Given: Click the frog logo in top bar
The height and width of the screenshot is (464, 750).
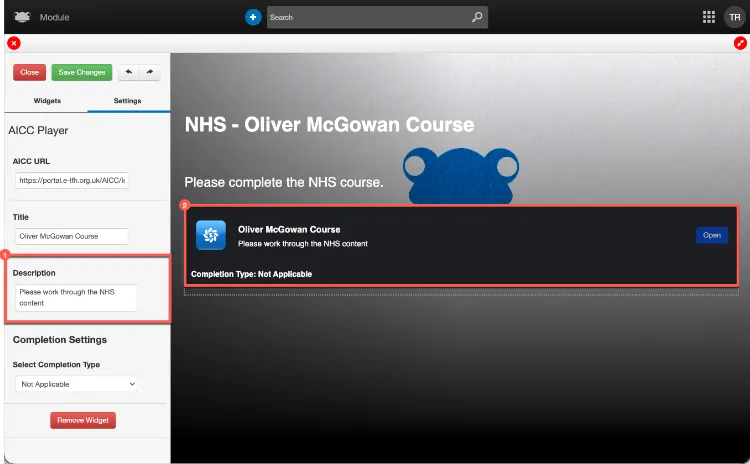Looking at the screenshot, I should coord(22,17).
